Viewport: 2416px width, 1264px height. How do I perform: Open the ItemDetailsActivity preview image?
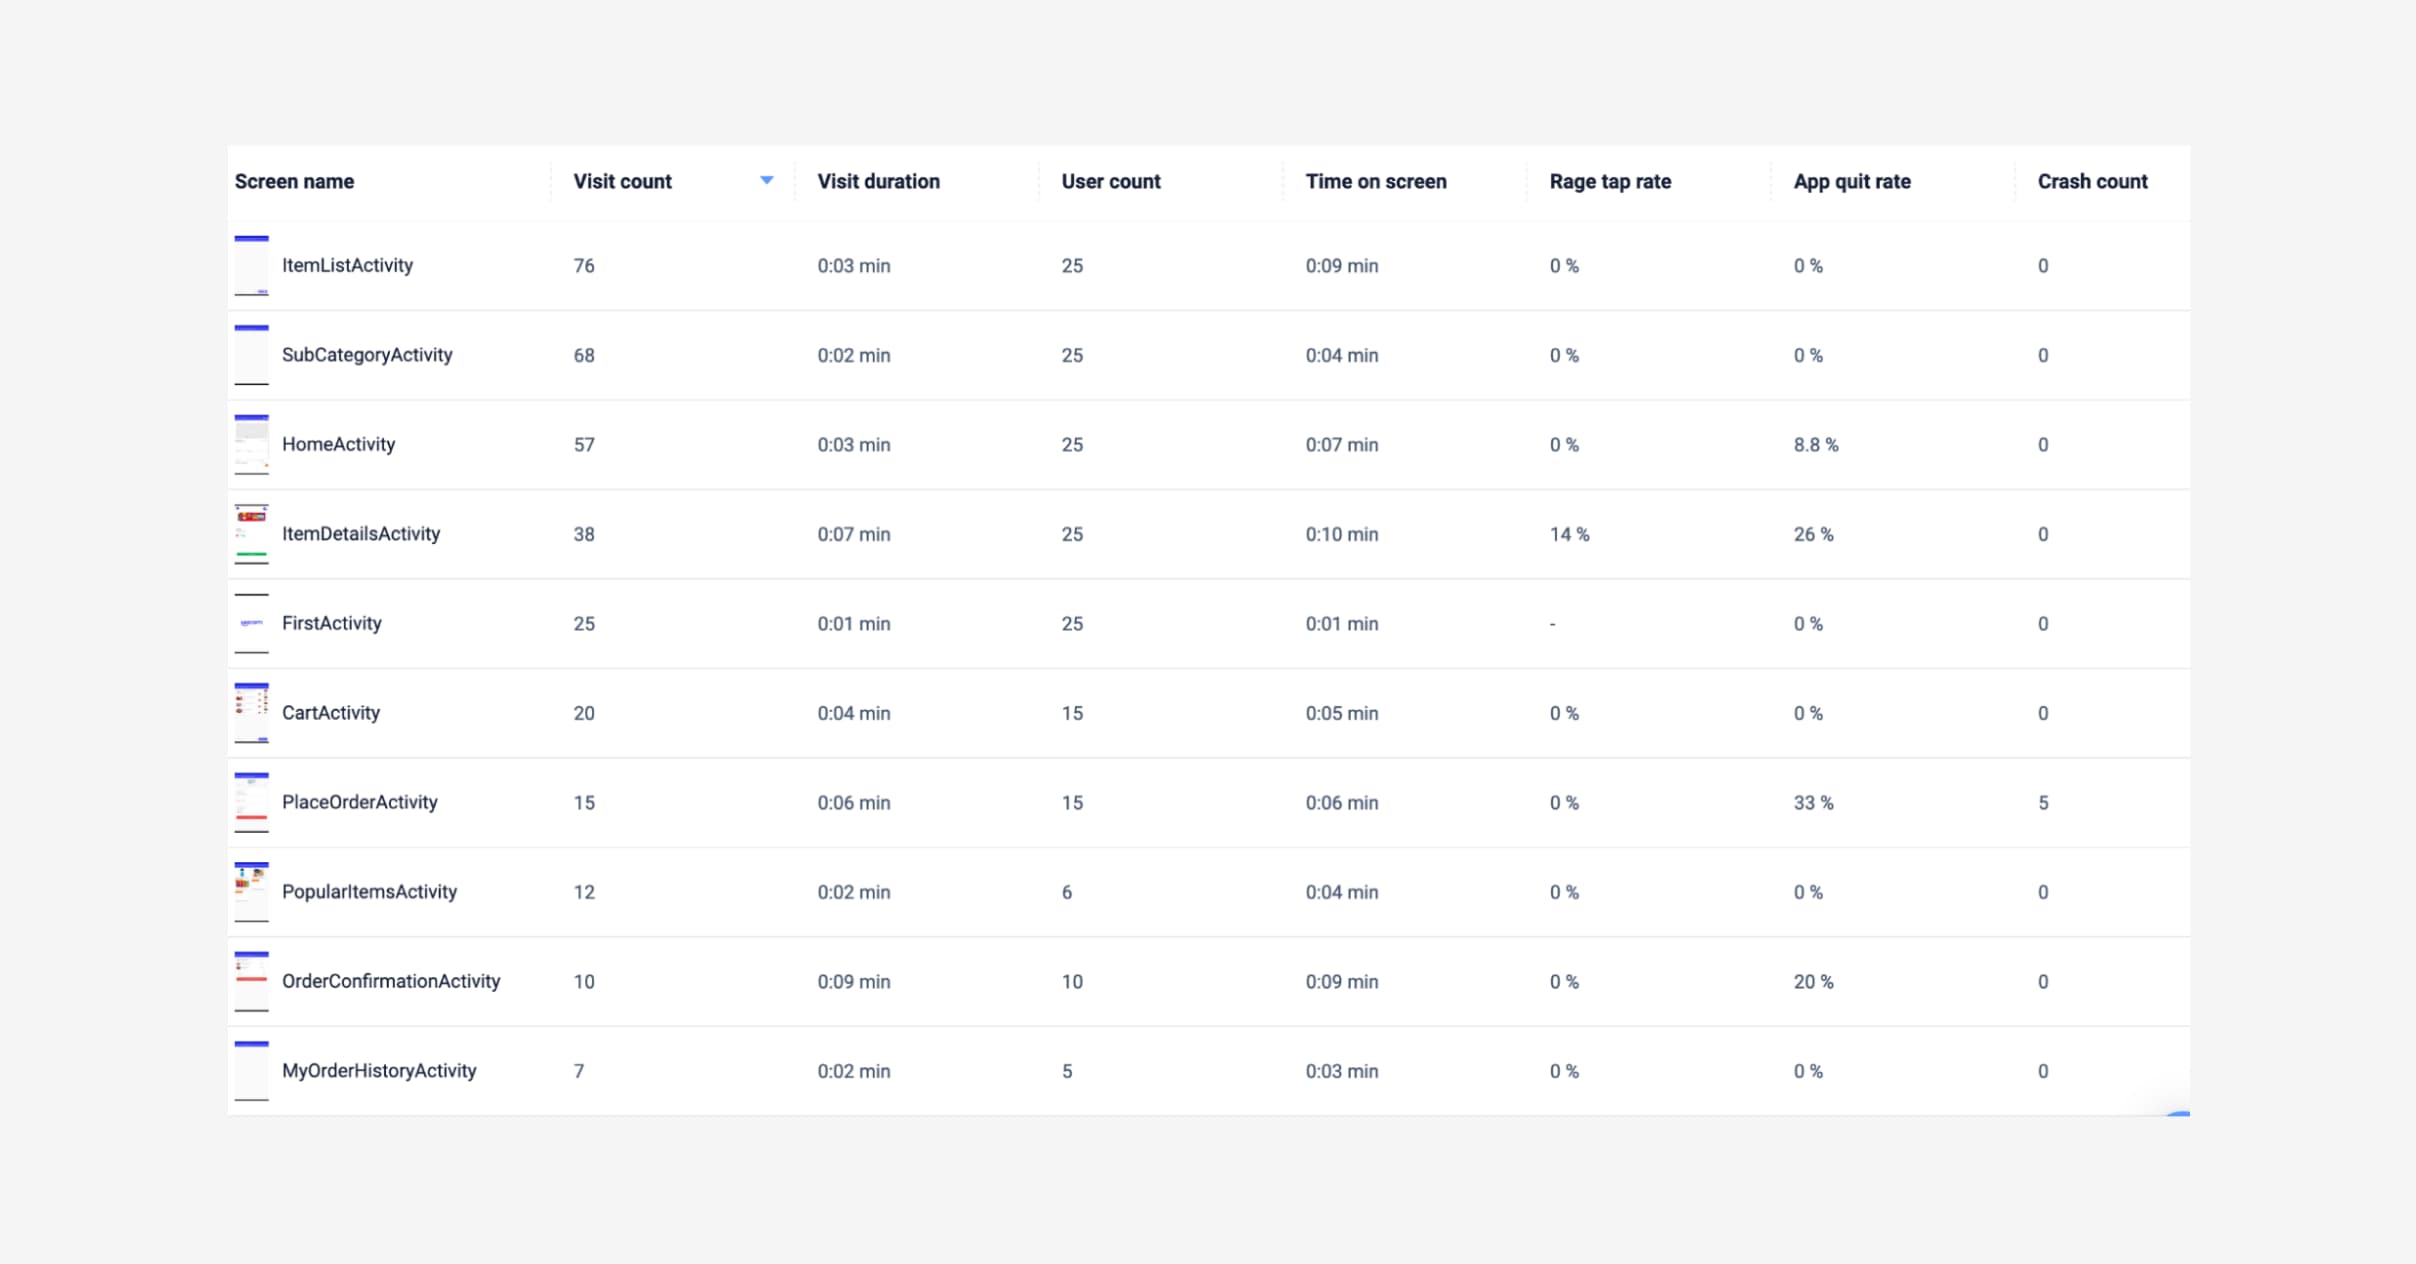[x=251, y=533]
